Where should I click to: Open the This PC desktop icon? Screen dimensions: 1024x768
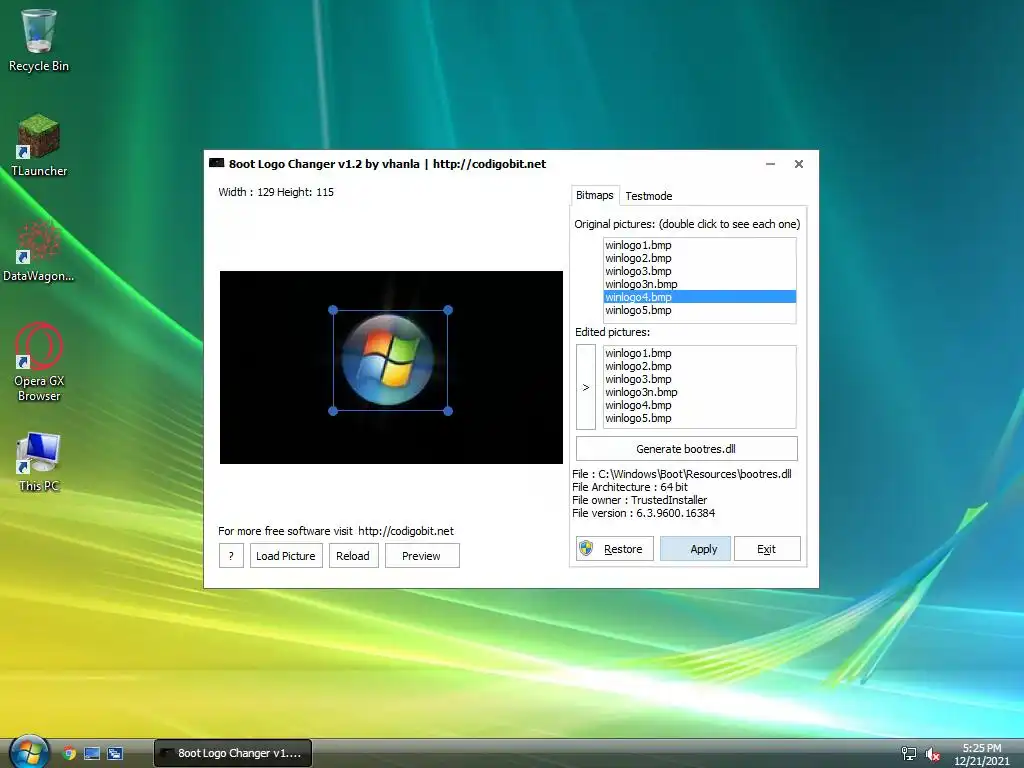[x=39, y=462]
